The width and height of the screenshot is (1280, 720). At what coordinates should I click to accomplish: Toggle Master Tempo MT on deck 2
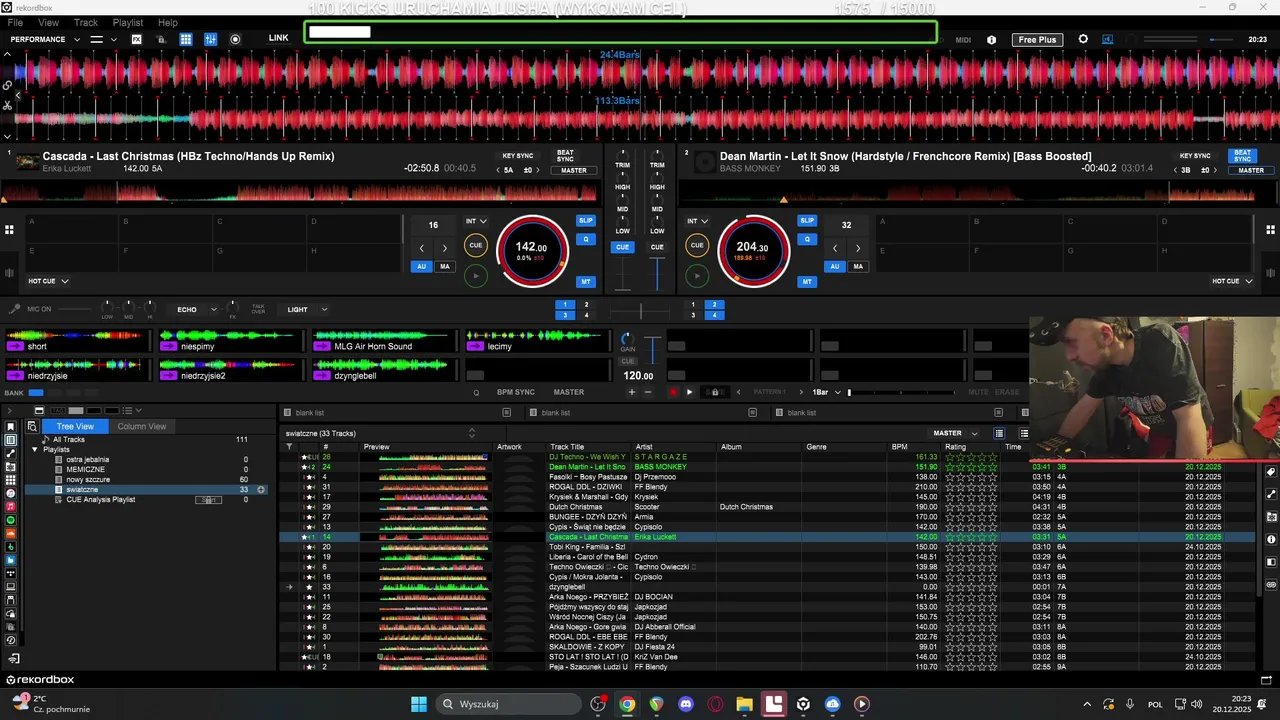point(807,282)
